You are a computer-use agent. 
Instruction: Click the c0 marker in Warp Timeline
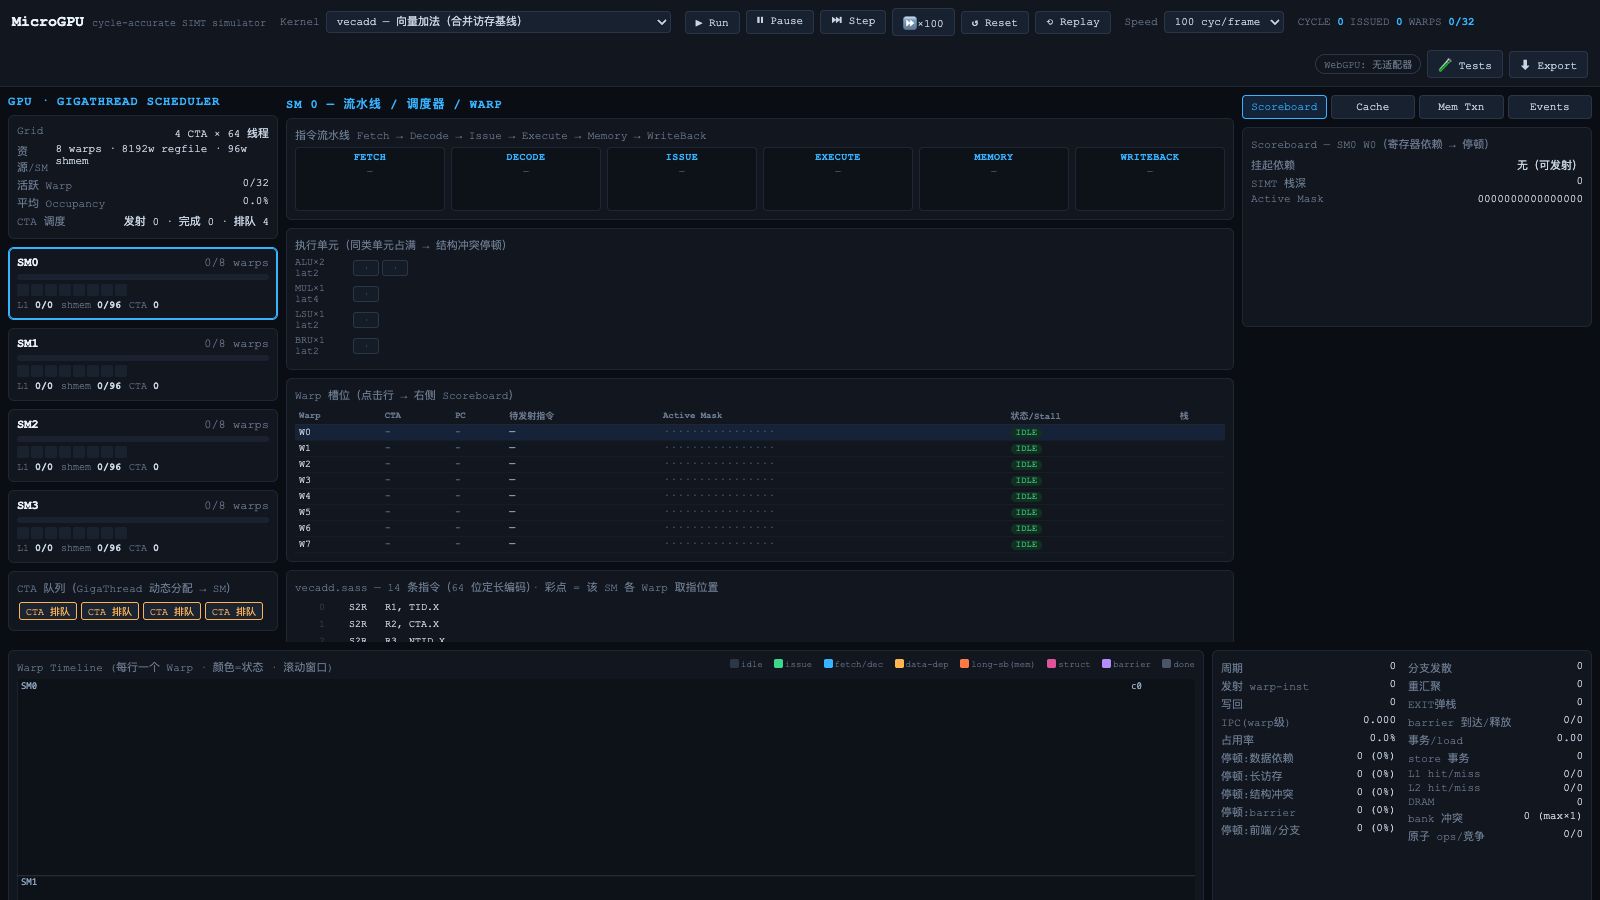1136,686
